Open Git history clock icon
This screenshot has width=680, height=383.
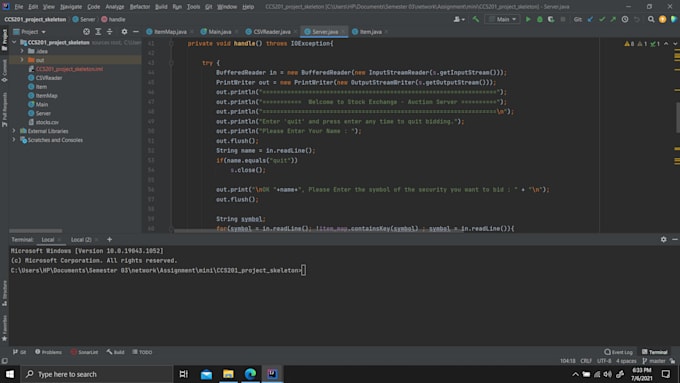[625, 19]
